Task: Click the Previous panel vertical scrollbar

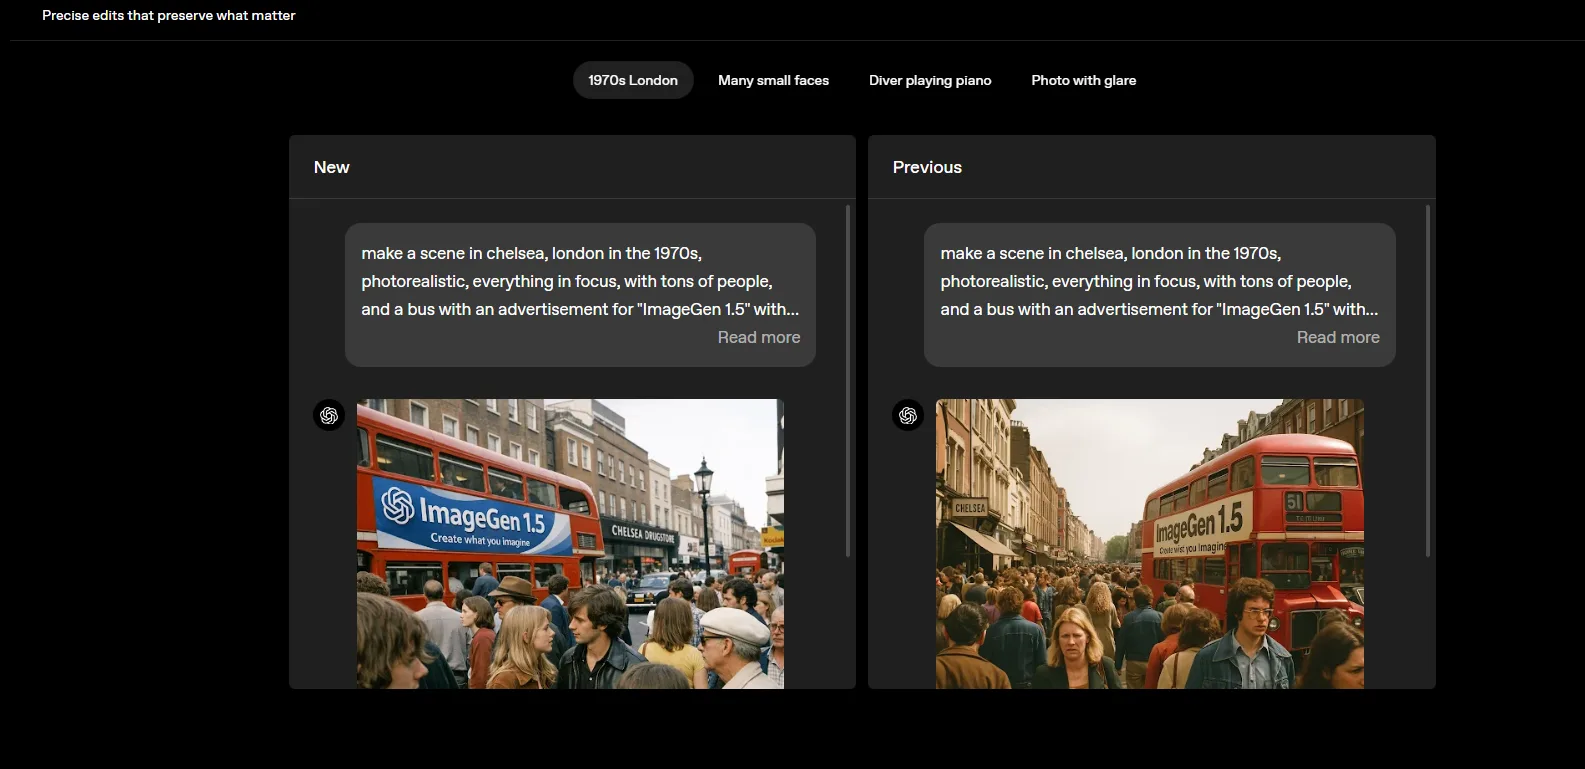Action: (x=1427, y=380)
